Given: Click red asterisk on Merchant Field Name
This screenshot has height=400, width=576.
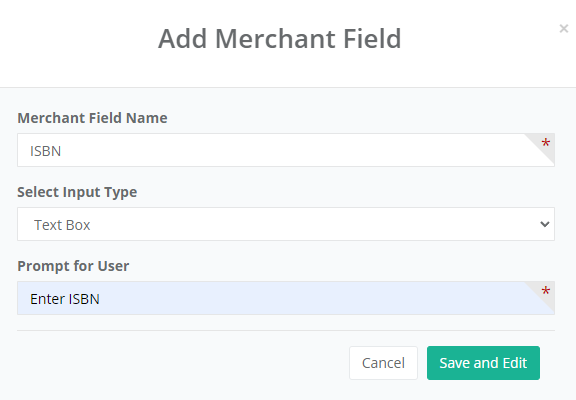Looking at the screenshot, I should (546, 143).
